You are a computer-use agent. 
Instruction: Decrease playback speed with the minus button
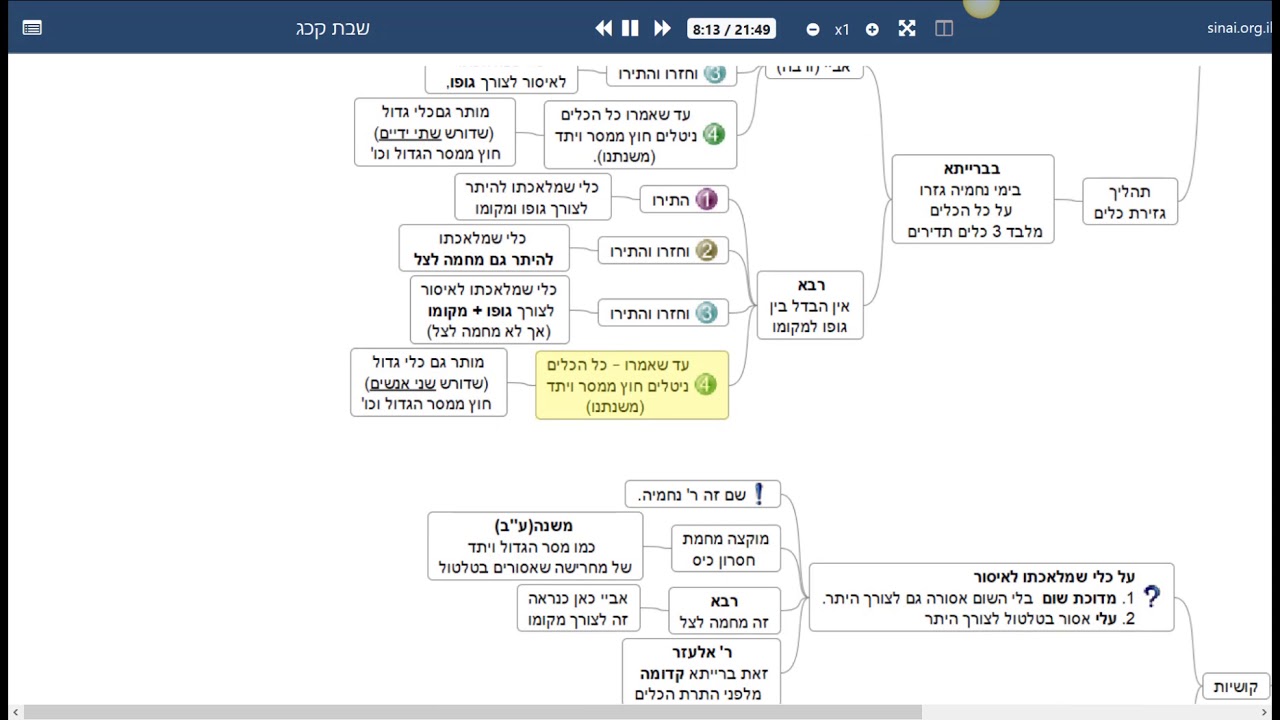click(x=813, y=30)
